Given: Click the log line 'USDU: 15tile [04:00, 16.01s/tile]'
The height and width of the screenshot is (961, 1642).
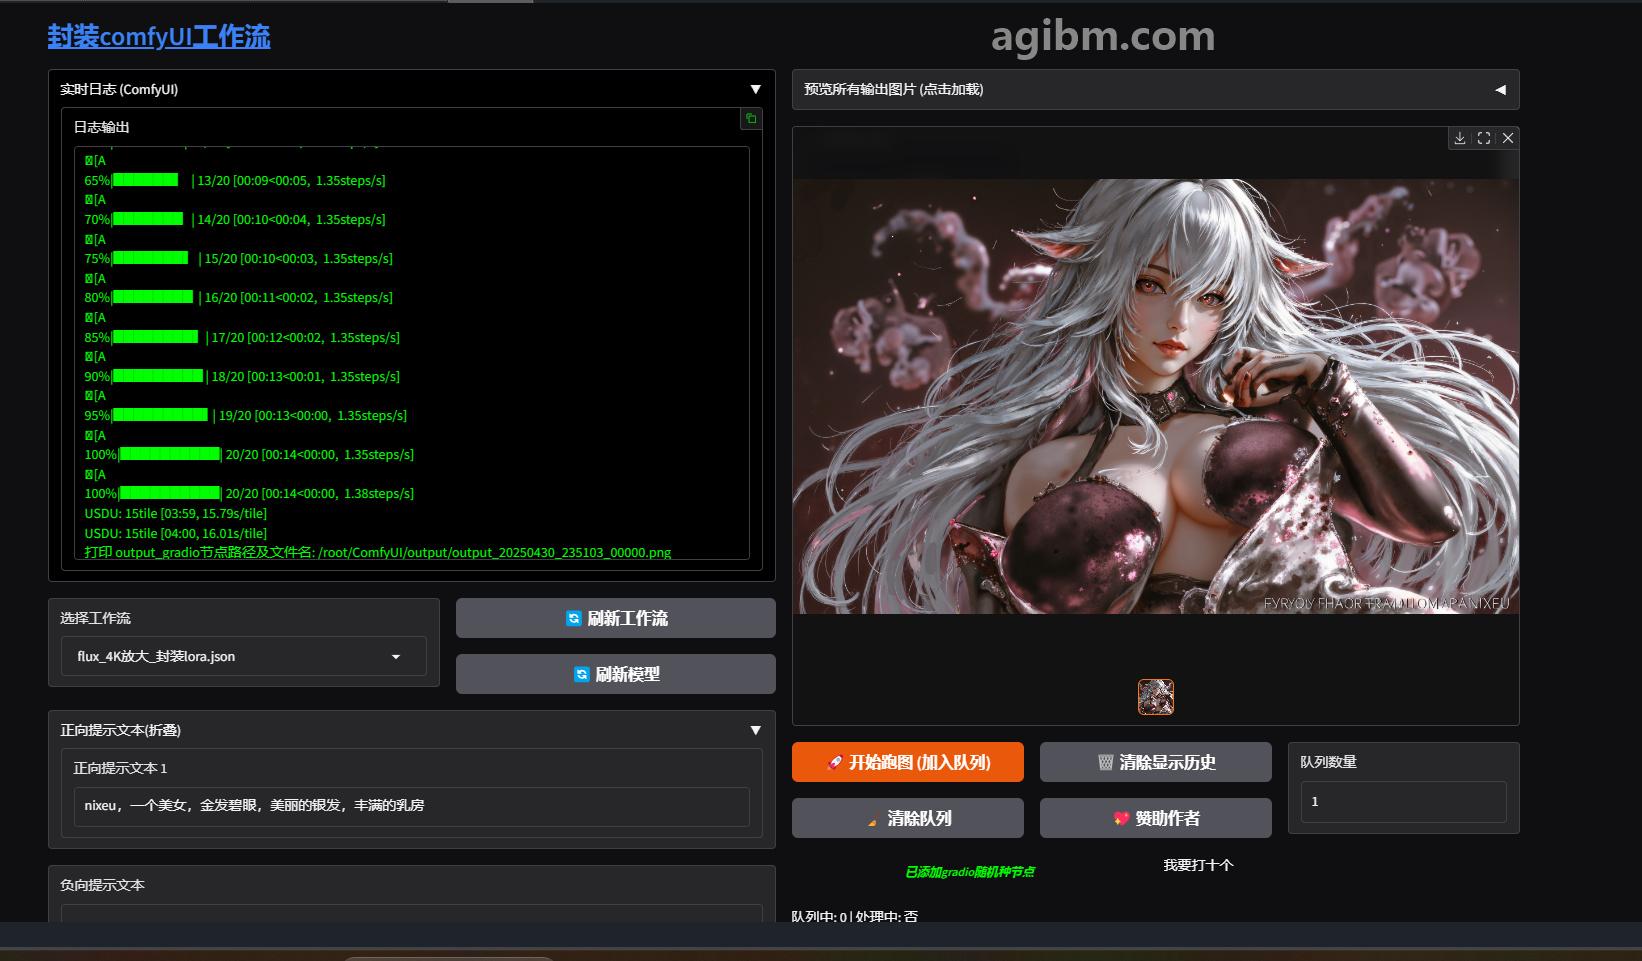Looking at the screenshot, I should click(x=176, y=533).
